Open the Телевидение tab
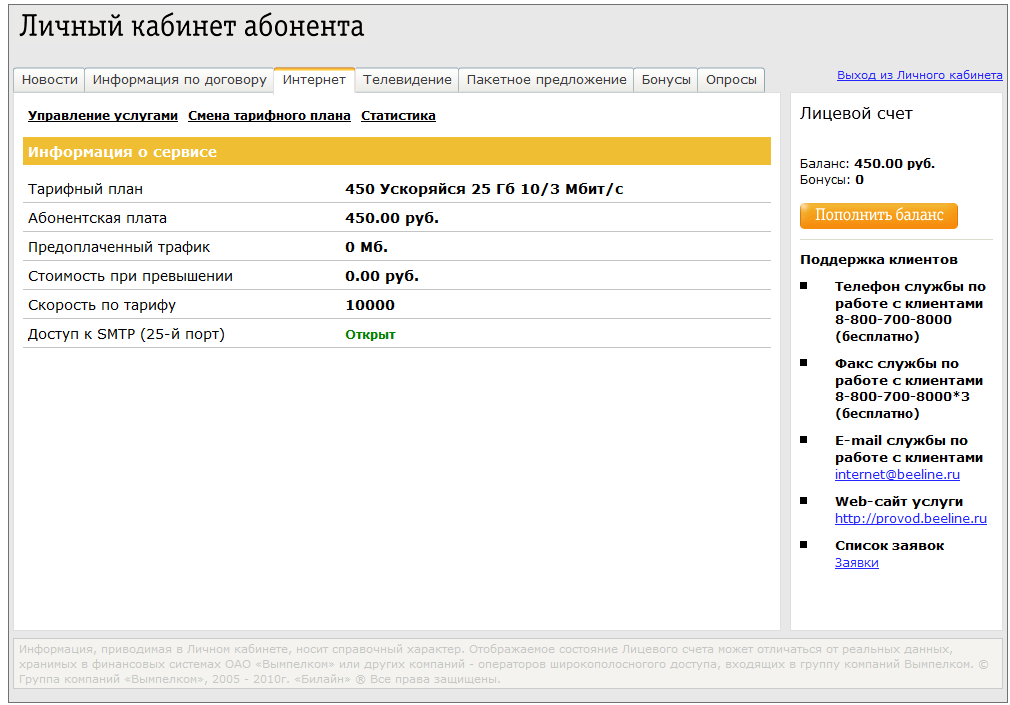1010x705 pixels. click(x=407, y=80)
